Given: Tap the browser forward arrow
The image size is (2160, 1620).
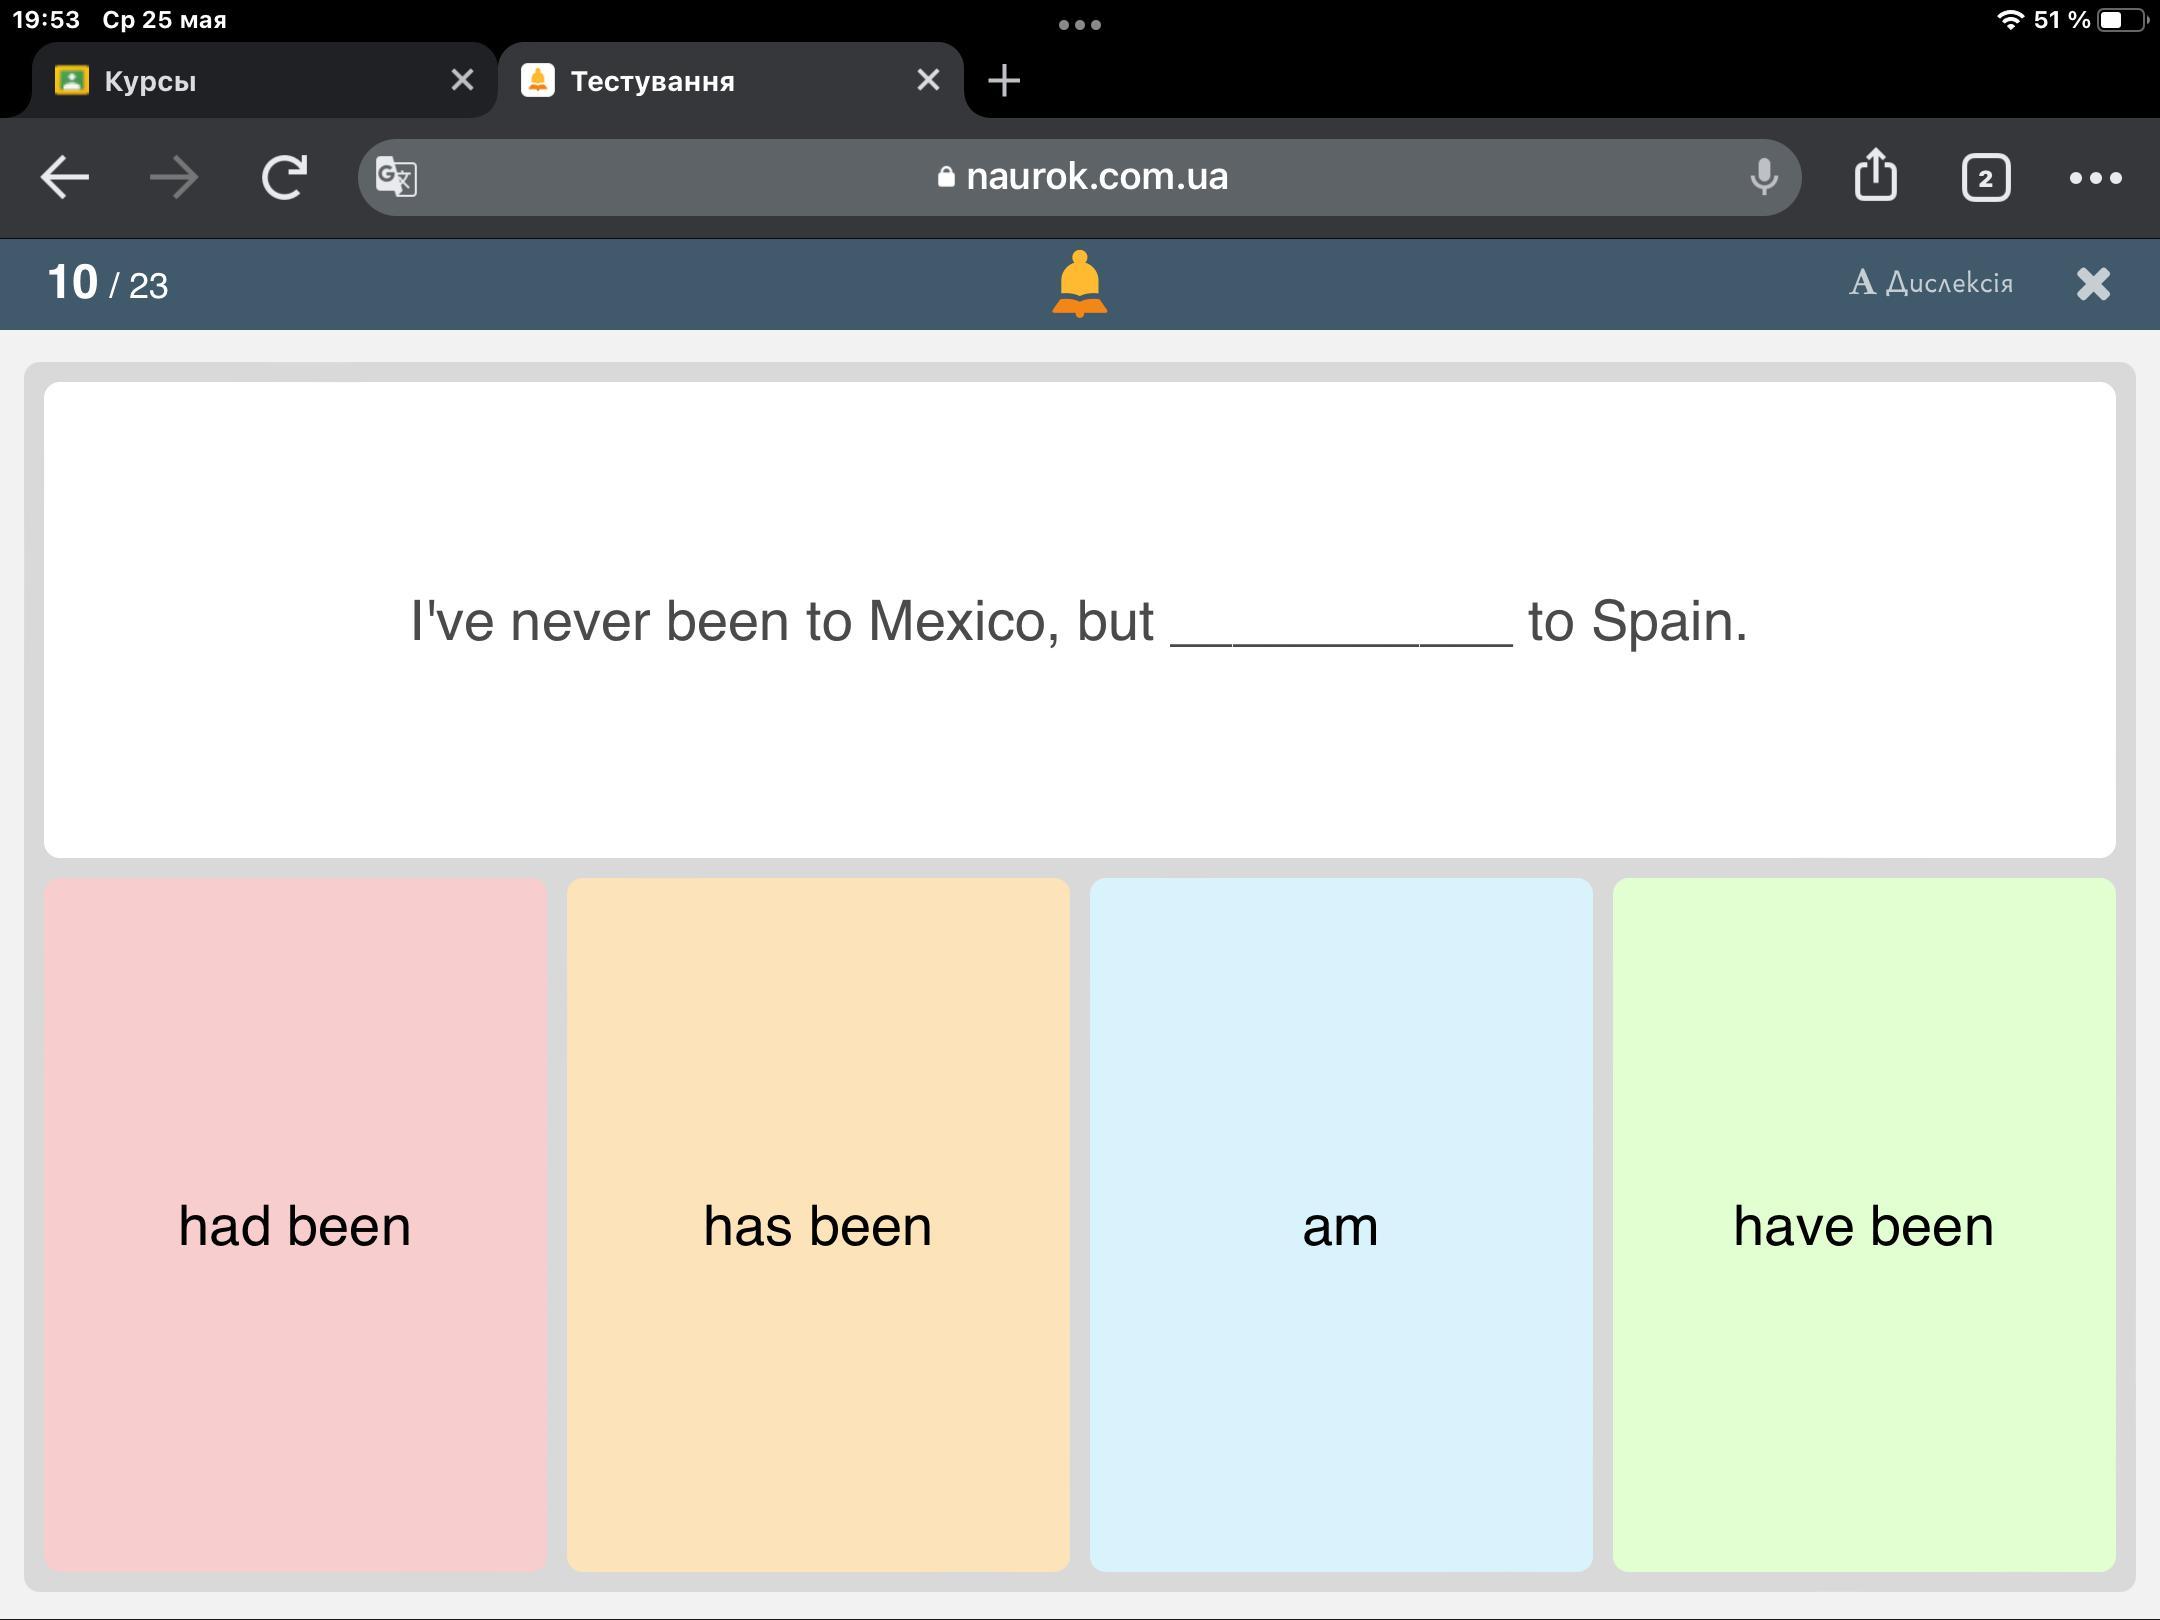Looking at the screenshot, I should pos(174,178).
